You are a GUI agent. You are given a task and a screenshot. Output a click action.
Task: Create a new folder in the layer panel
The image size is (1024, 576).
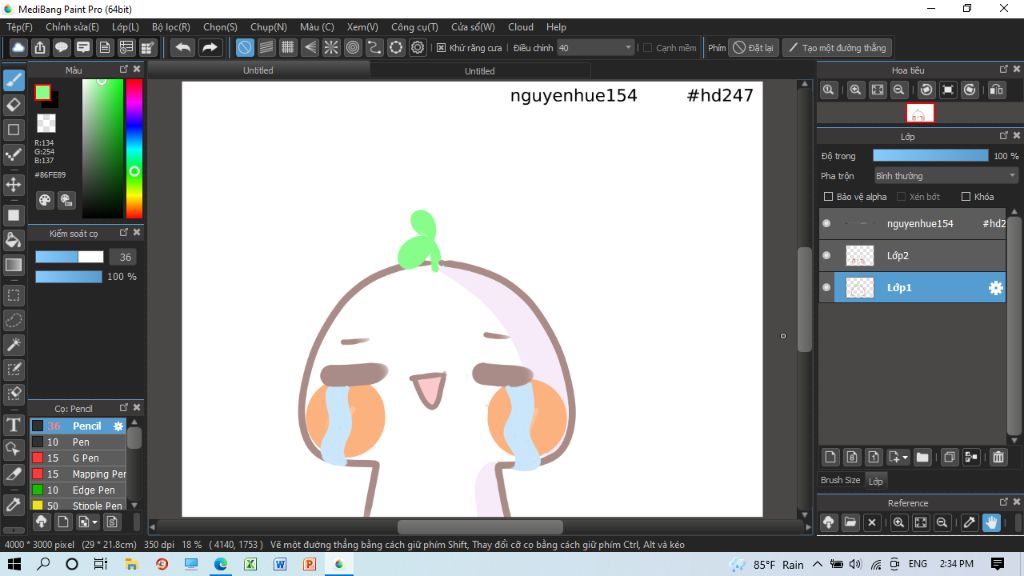(922, 457)
